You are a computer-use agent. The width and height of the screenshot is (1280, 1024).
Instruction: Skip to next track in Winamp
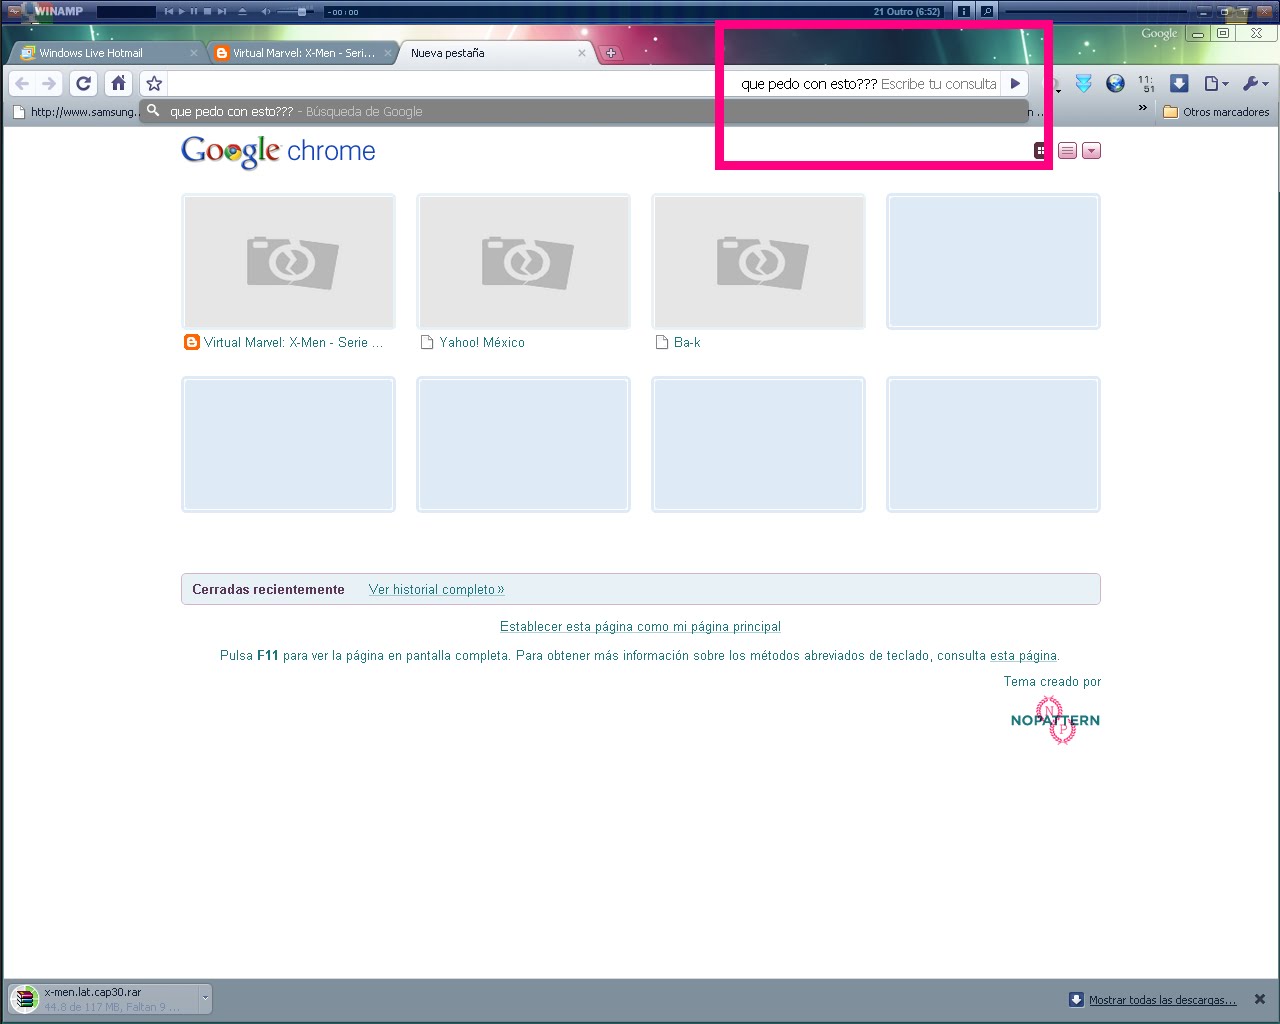221,12
